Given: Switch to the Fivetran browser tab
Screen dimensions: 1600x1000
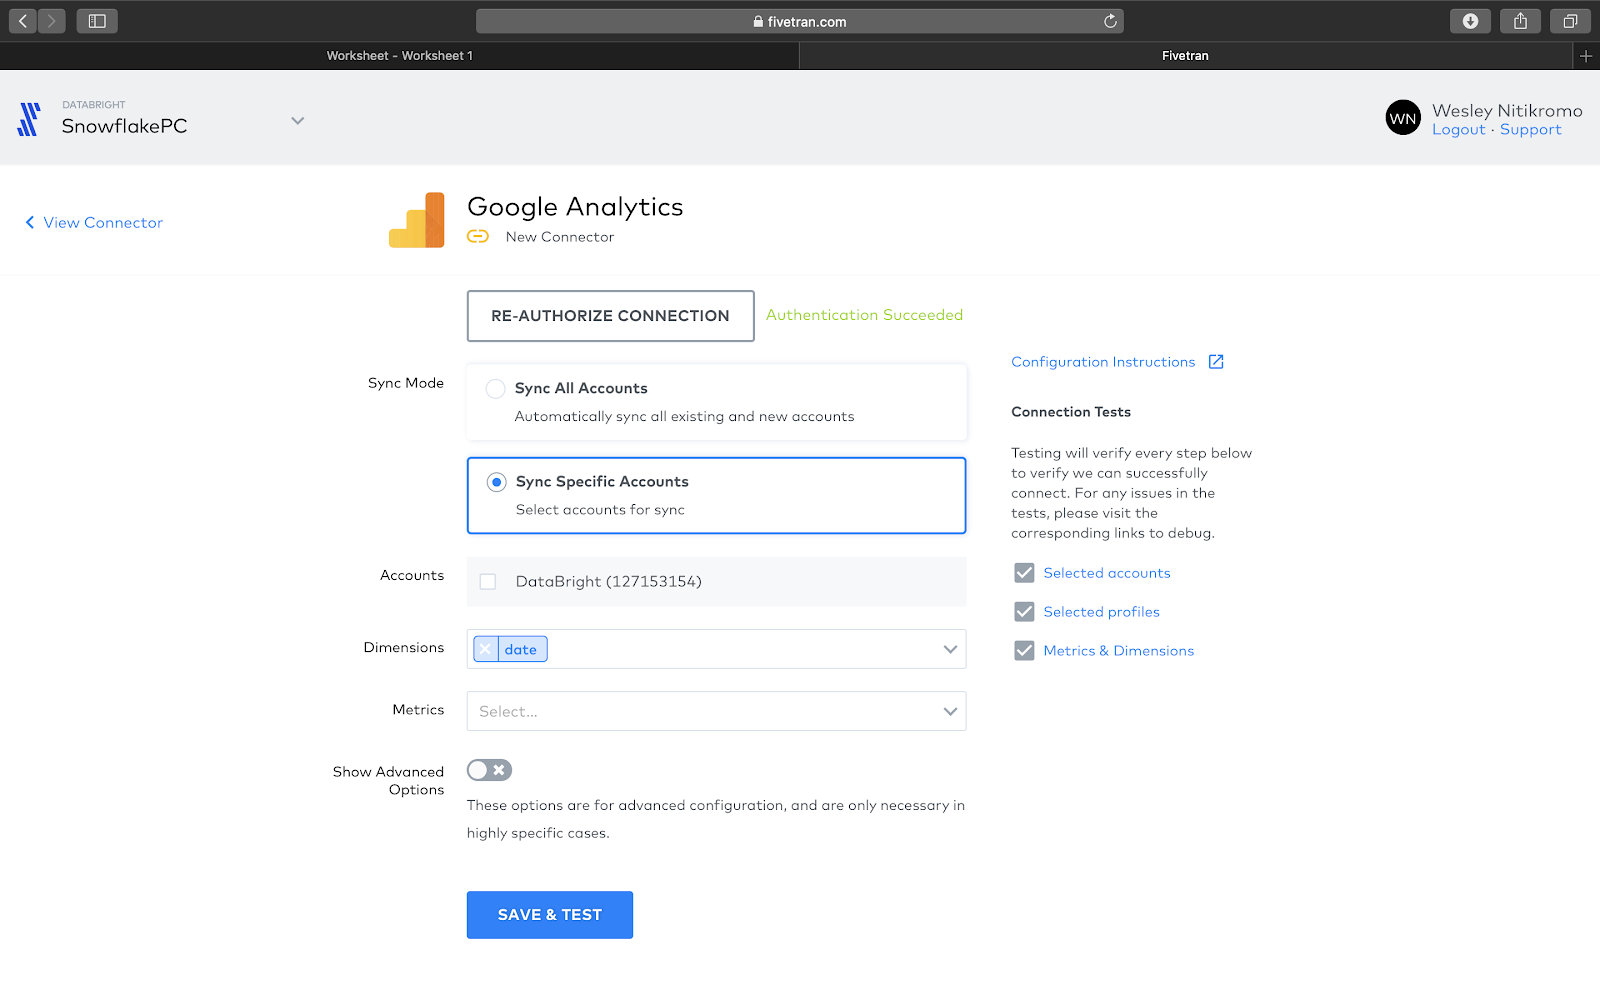Looking at the screenshot, I should [x=1186, y=56].
